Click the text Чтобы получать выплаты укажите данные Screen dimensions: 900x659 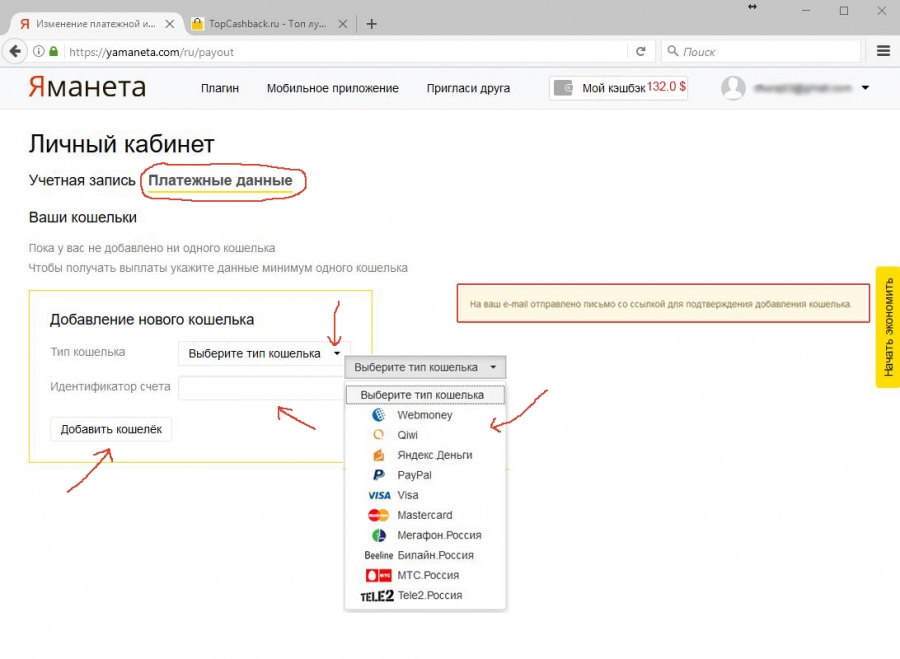218,268
